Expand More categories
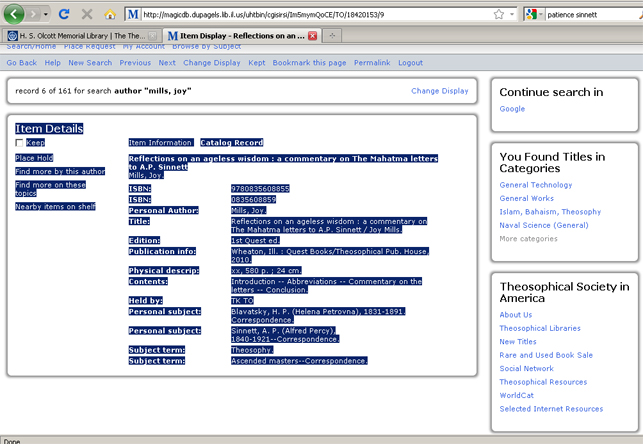Viewport: 643px width, 444px height. [x=528, y=239]
